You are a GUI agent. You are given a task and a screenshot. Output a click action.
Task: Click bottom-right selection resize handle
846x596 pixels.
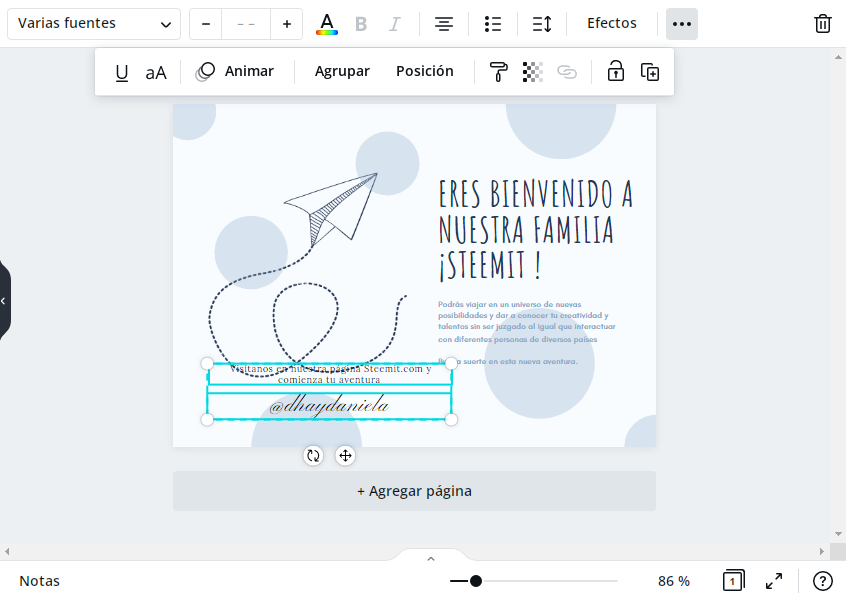(x=451, y=420)
